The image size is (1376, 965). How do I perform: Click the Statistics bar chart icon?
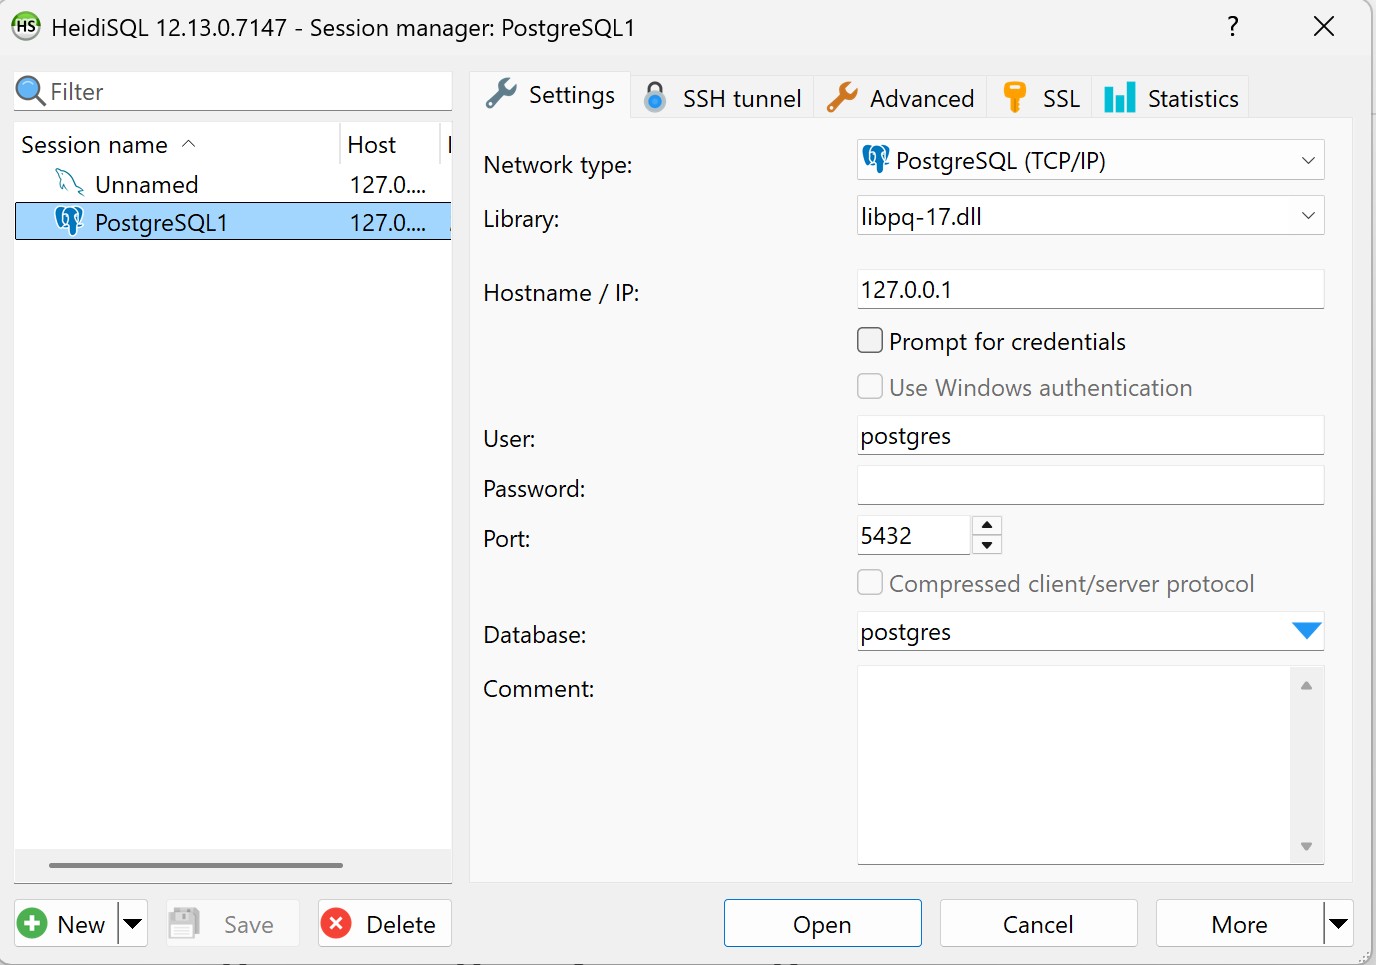[x=1119, y=97]
